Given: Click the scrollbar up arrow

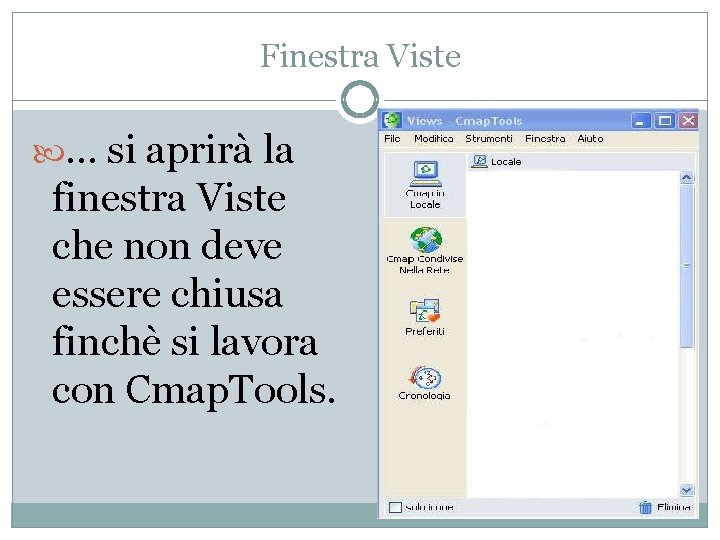Looking at the screenshot, I should point(686,178).
